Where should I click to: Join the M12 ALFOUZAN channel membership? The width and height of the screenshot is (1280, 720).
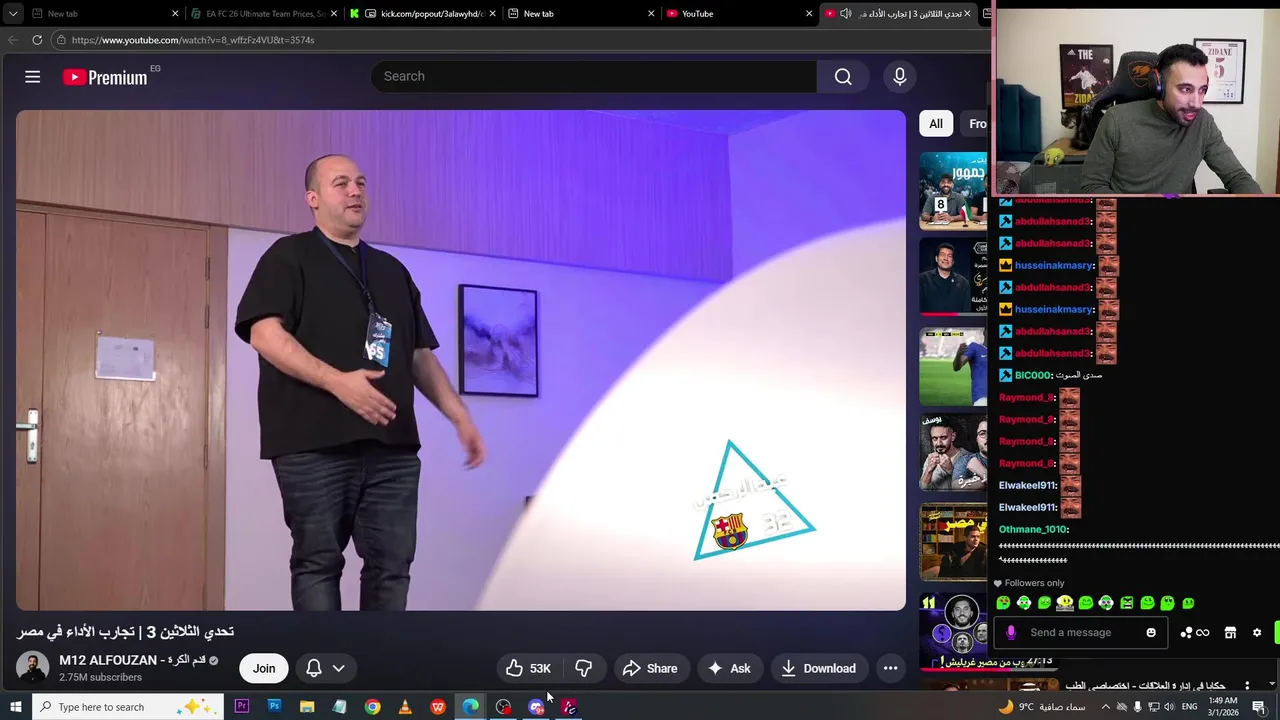[x=264, y=668]
